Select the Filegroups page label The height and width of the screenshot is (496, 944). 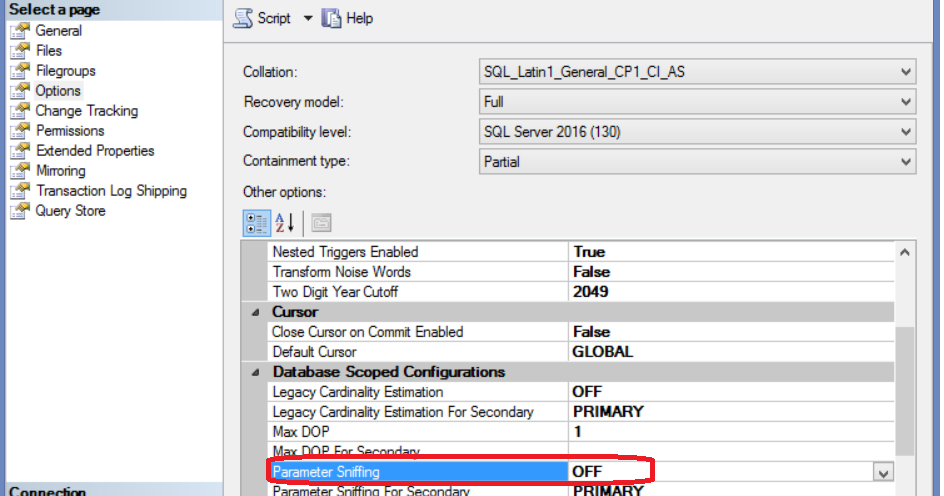66,70
